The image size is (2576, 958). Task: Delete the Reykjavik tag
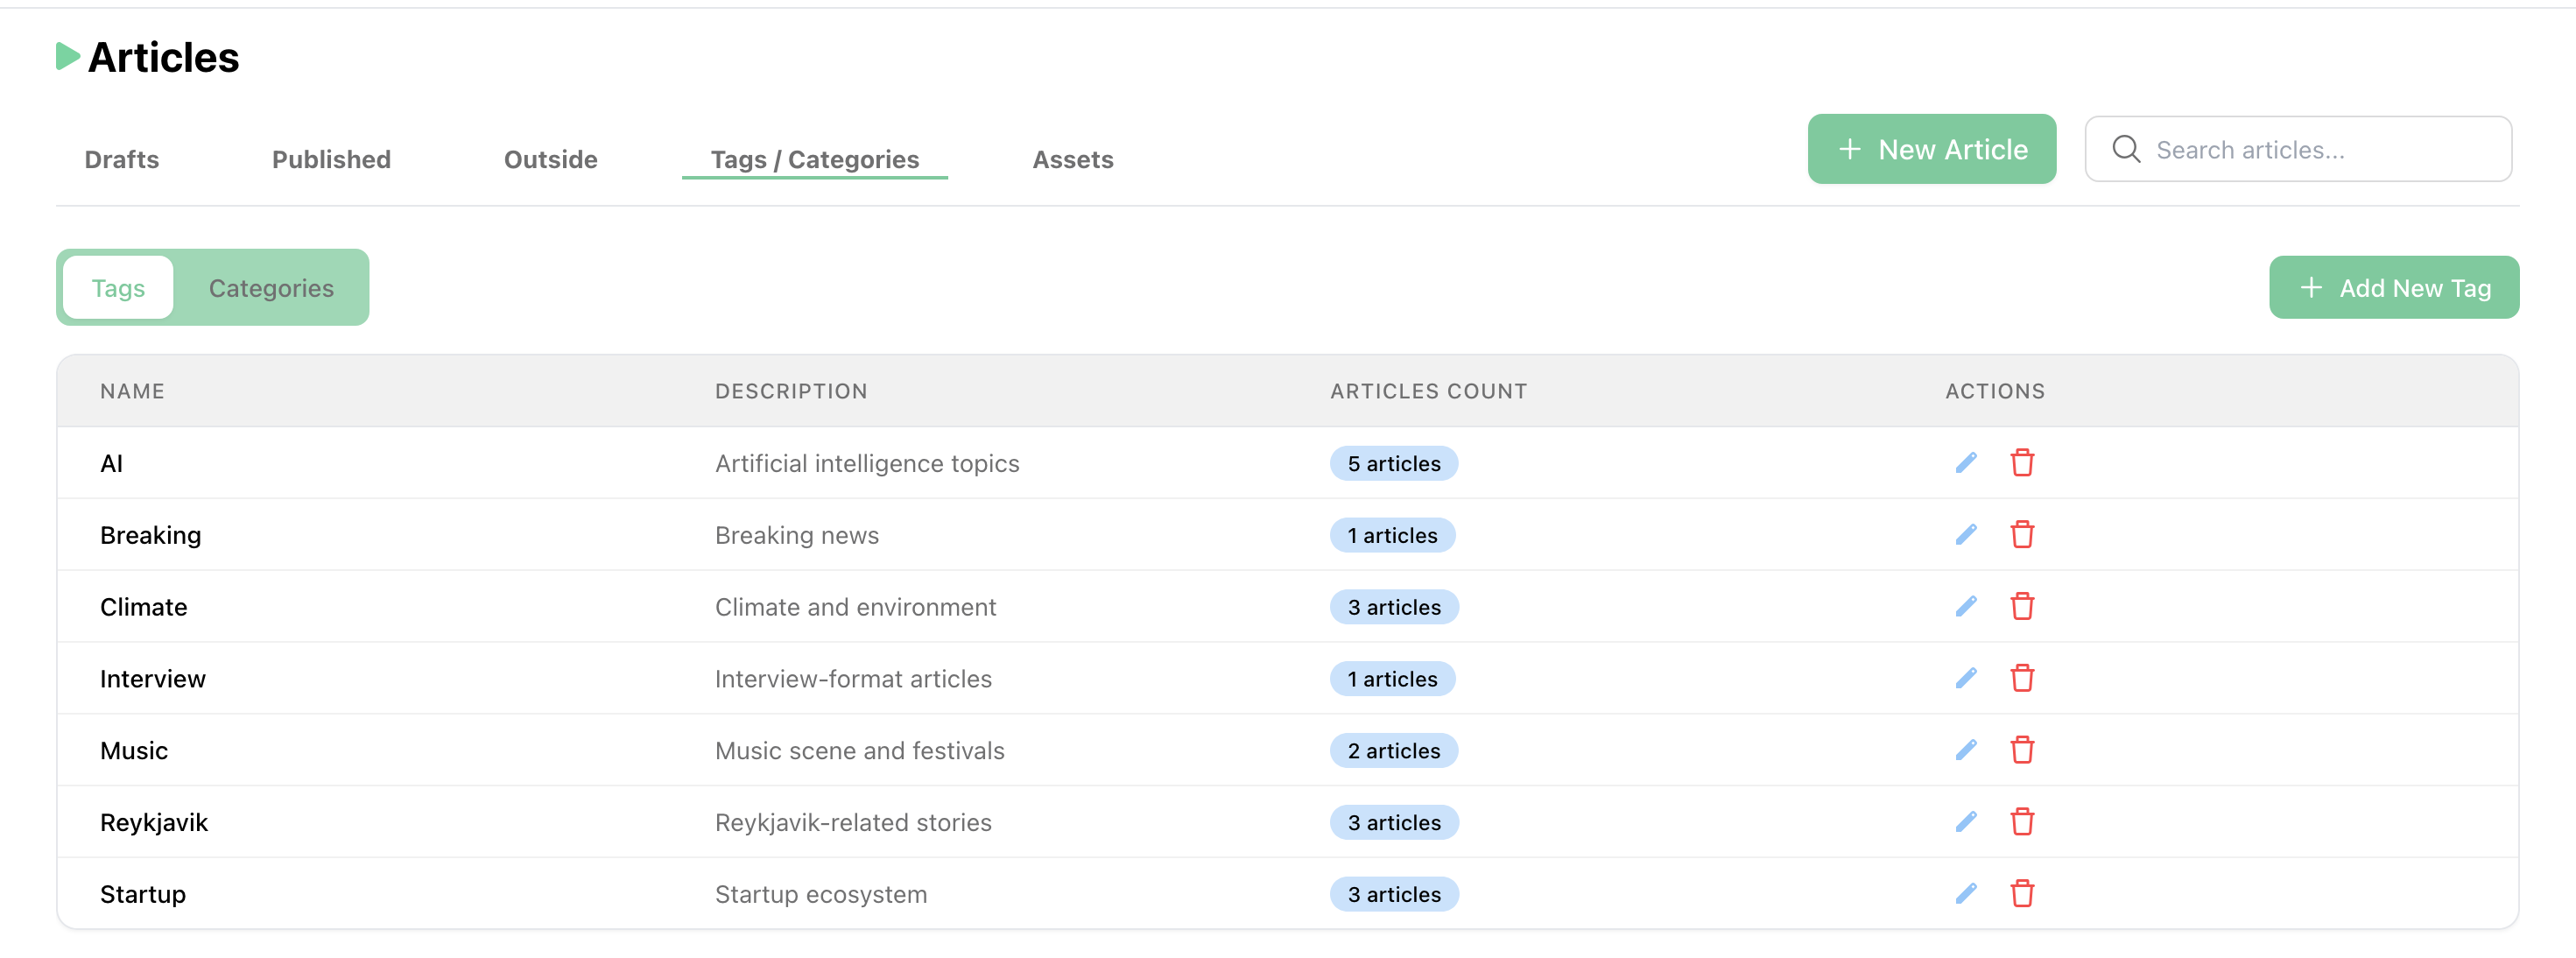click(2021, 822)
